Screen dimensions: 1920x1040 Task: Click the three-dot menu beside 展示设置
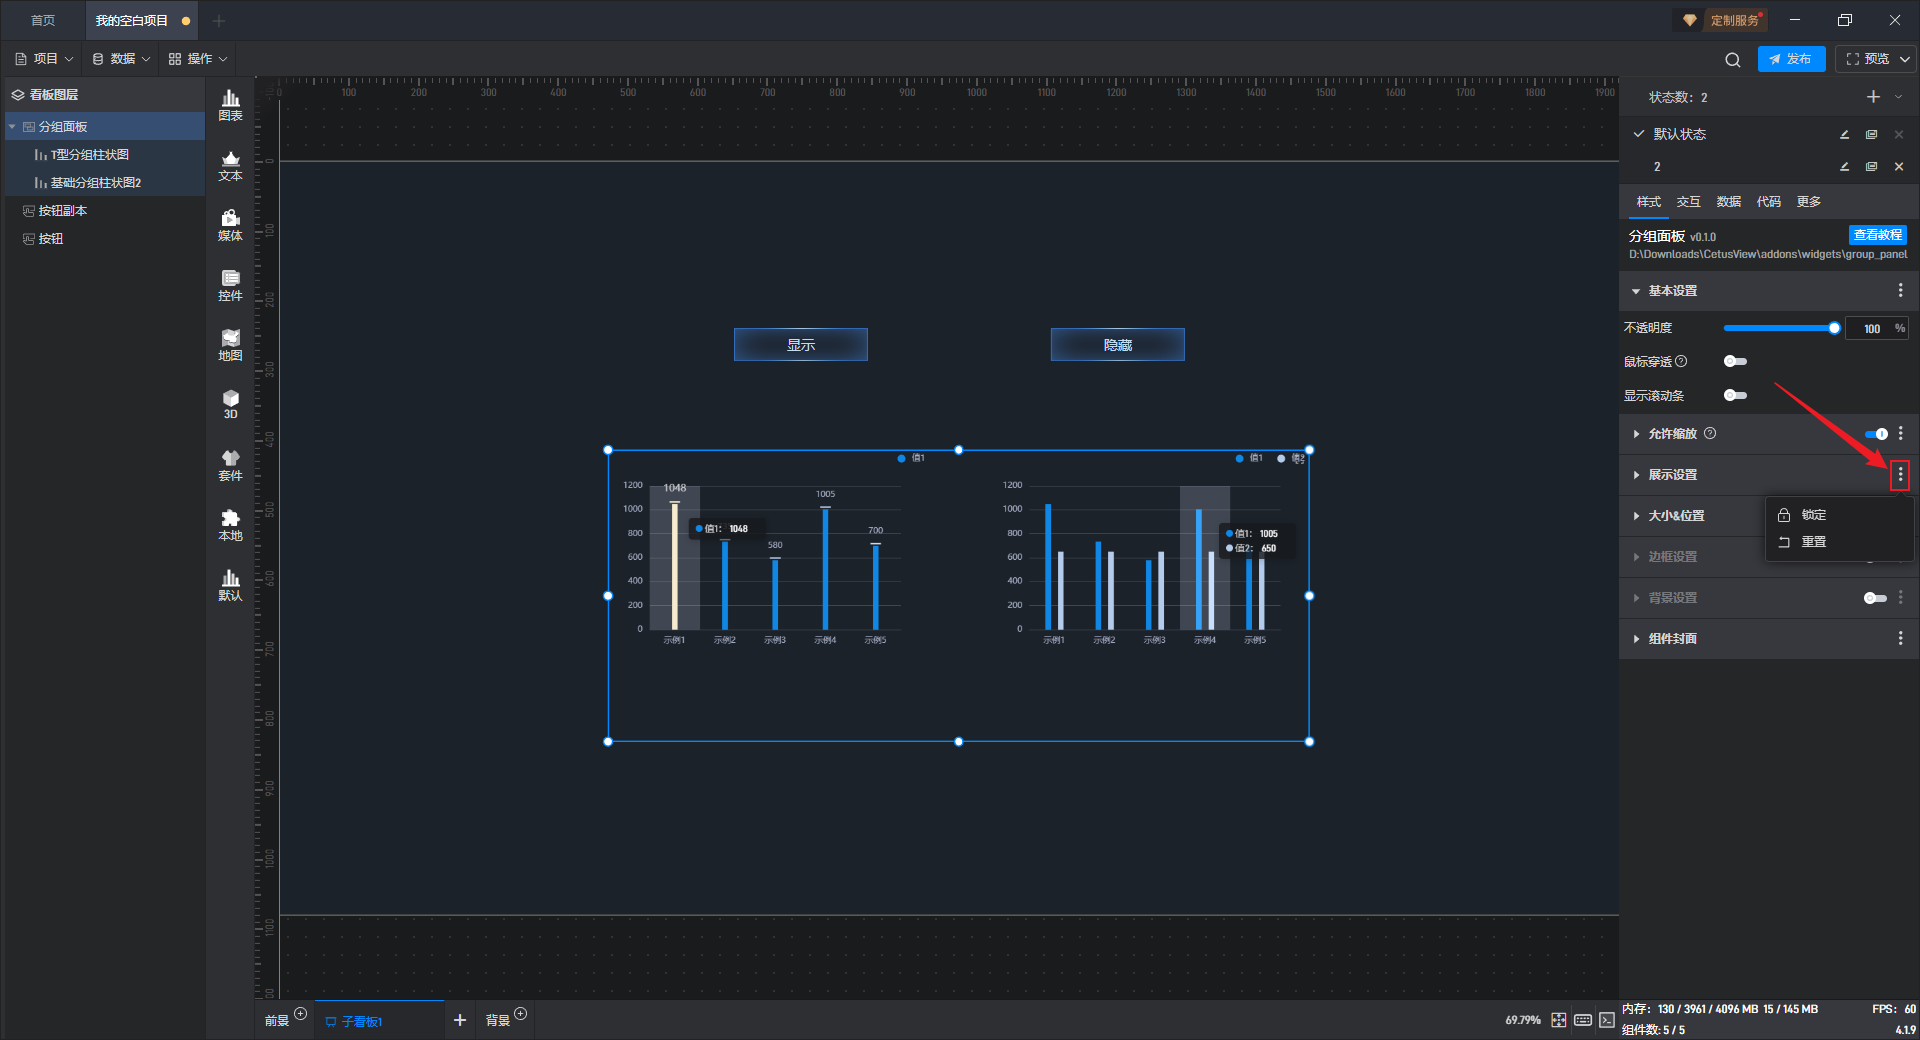click(1900, 475)
